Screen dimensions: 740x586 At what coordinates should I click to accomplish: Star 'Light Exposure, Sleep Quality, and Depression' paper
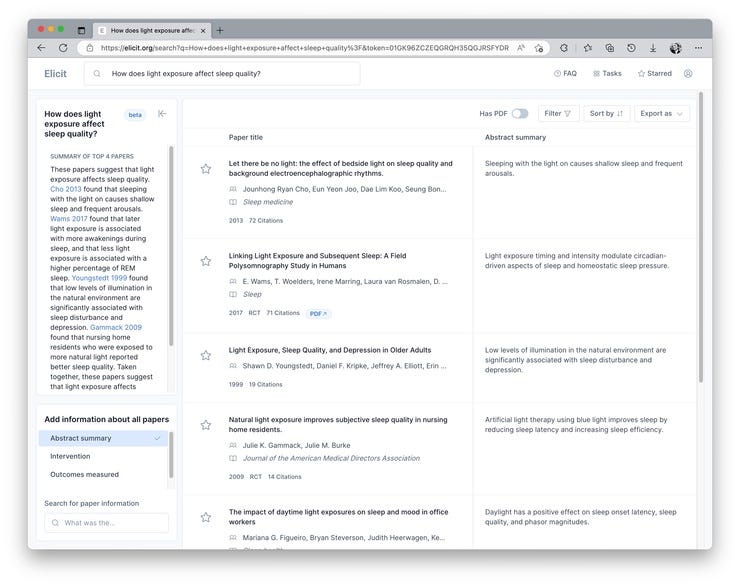click(x=206, y=355)
